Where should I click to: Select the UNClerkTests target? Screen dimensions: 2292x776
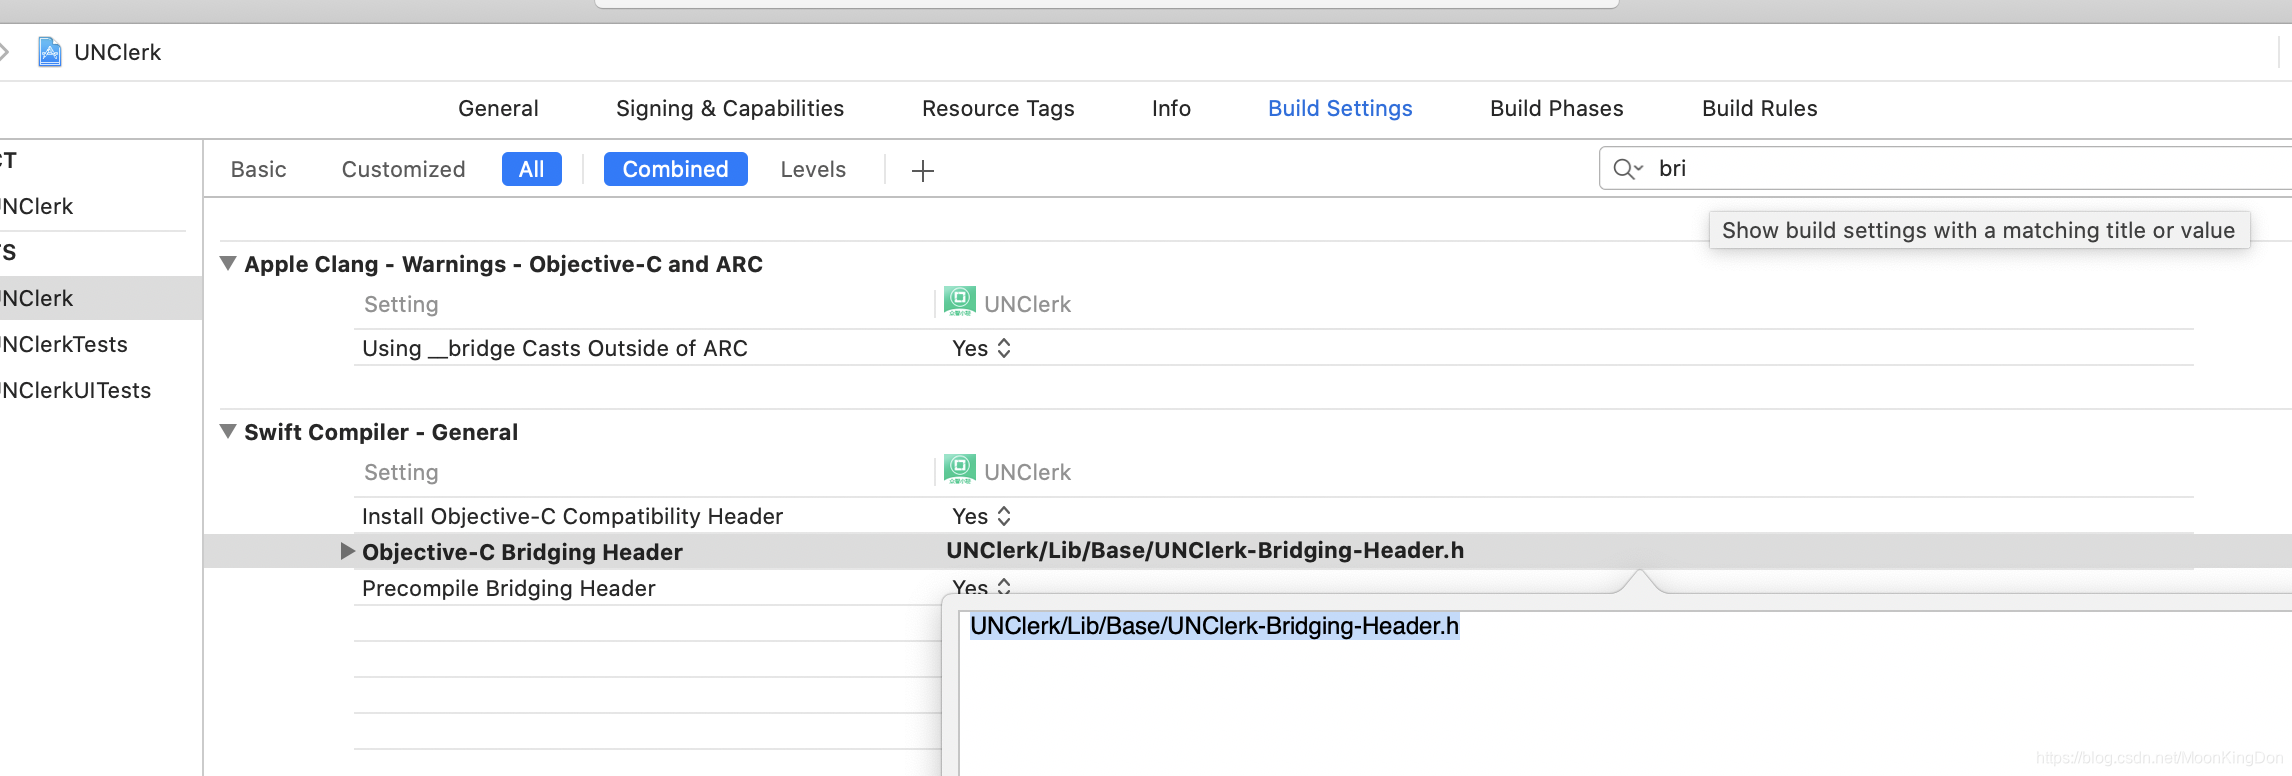coord(64,344)
